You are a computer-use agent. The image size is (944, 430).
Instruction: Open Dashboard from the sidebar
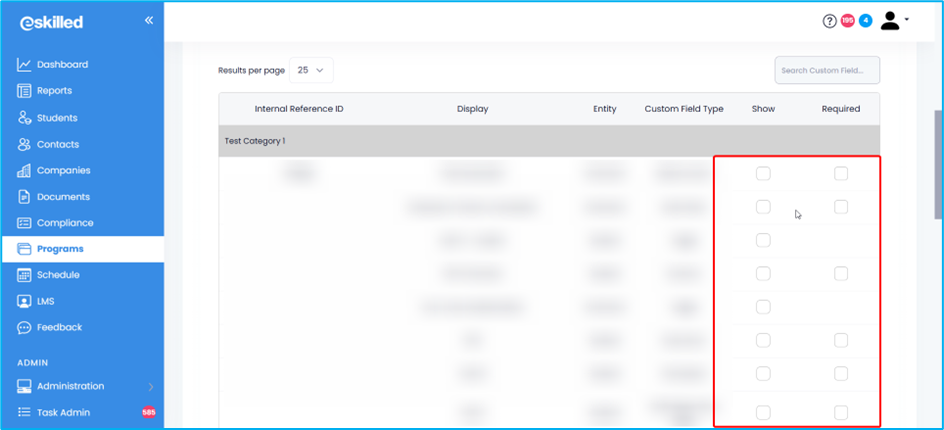coord(62,65)
